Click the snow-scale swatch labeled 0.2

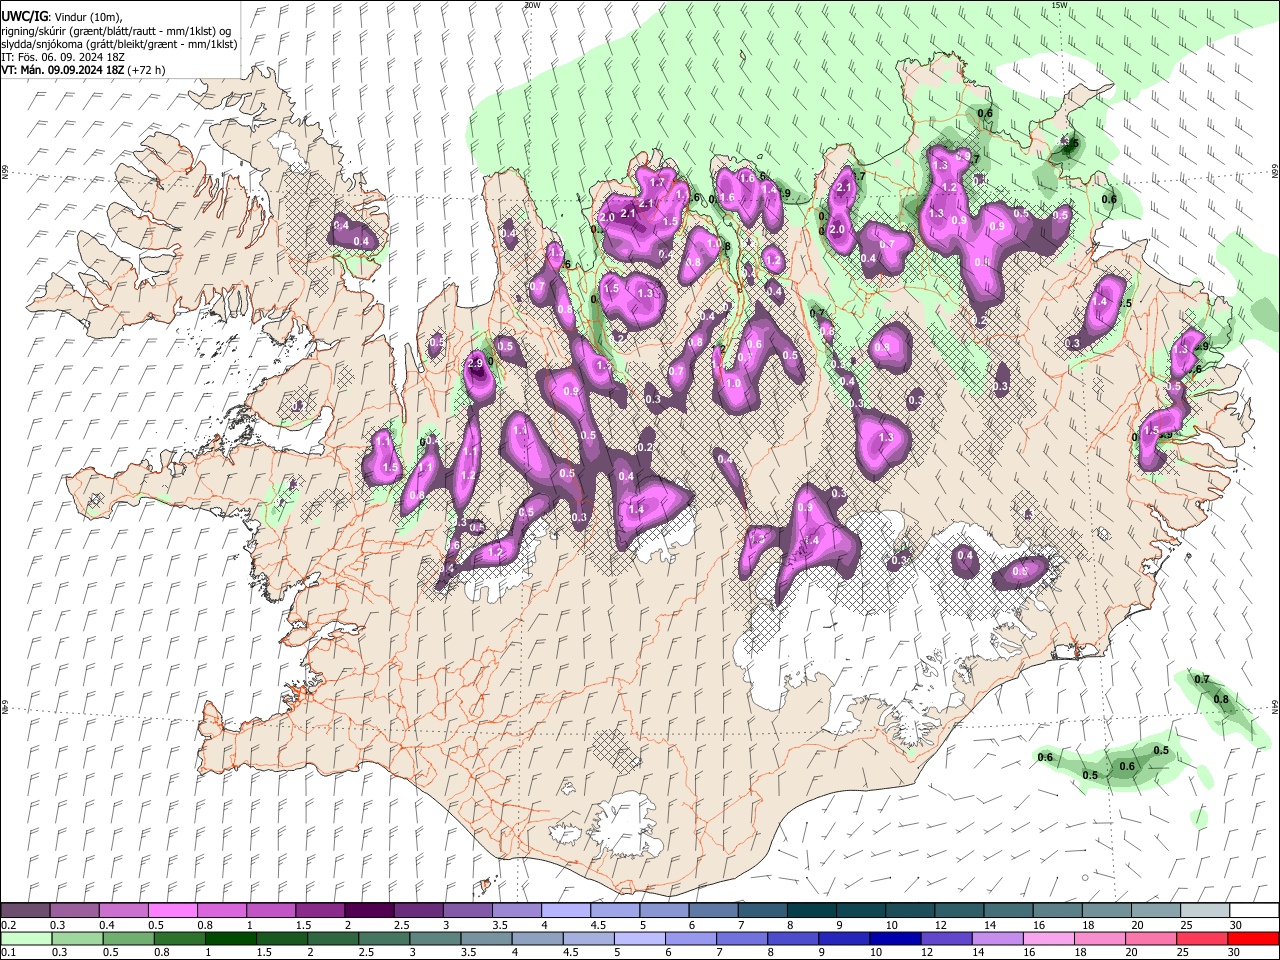point(26,911)
